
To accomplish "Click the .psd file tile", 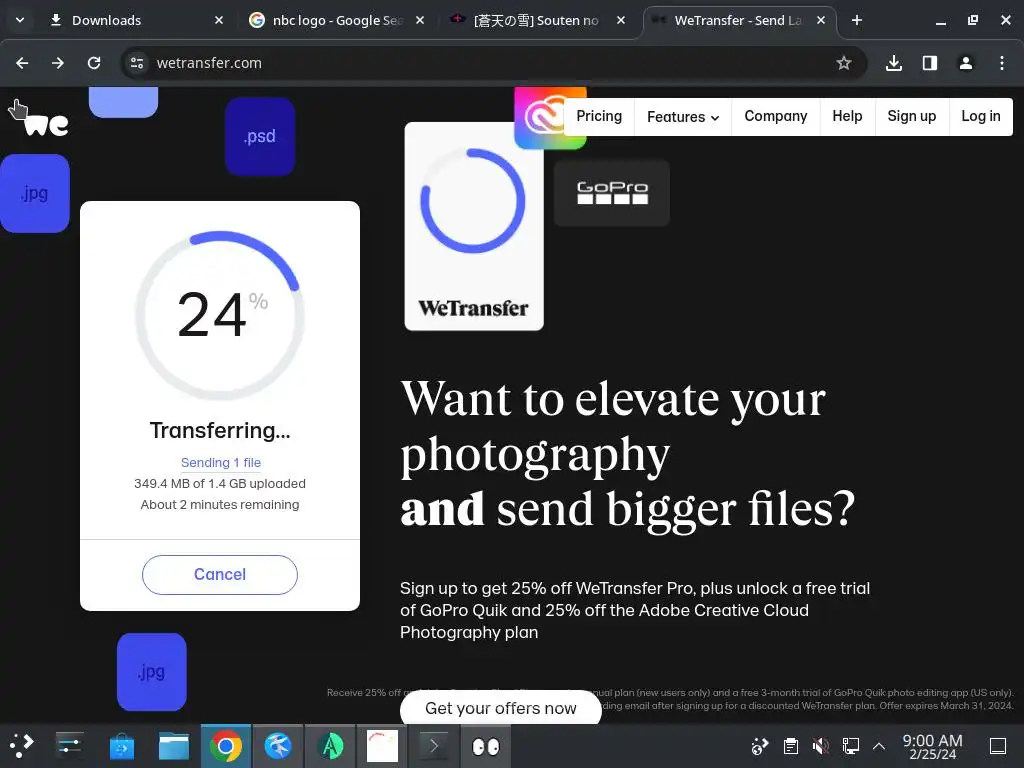I will click(x=260, y=136).
